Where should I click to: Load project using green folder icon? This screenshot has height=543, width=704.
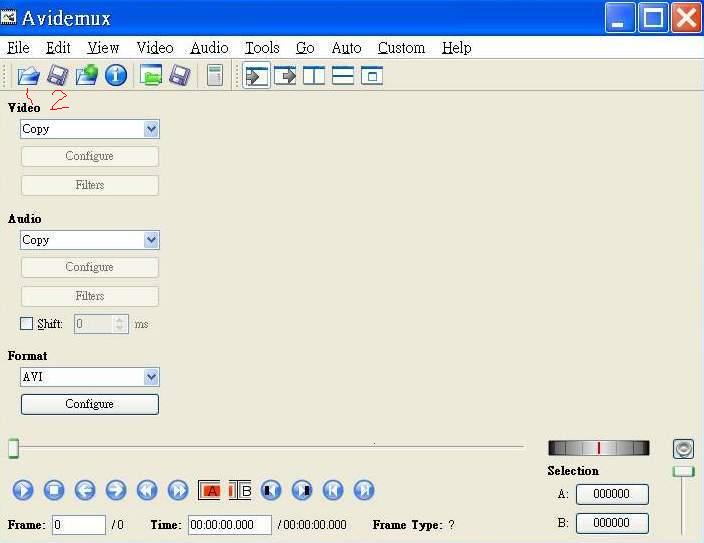[x=151, y=75]
